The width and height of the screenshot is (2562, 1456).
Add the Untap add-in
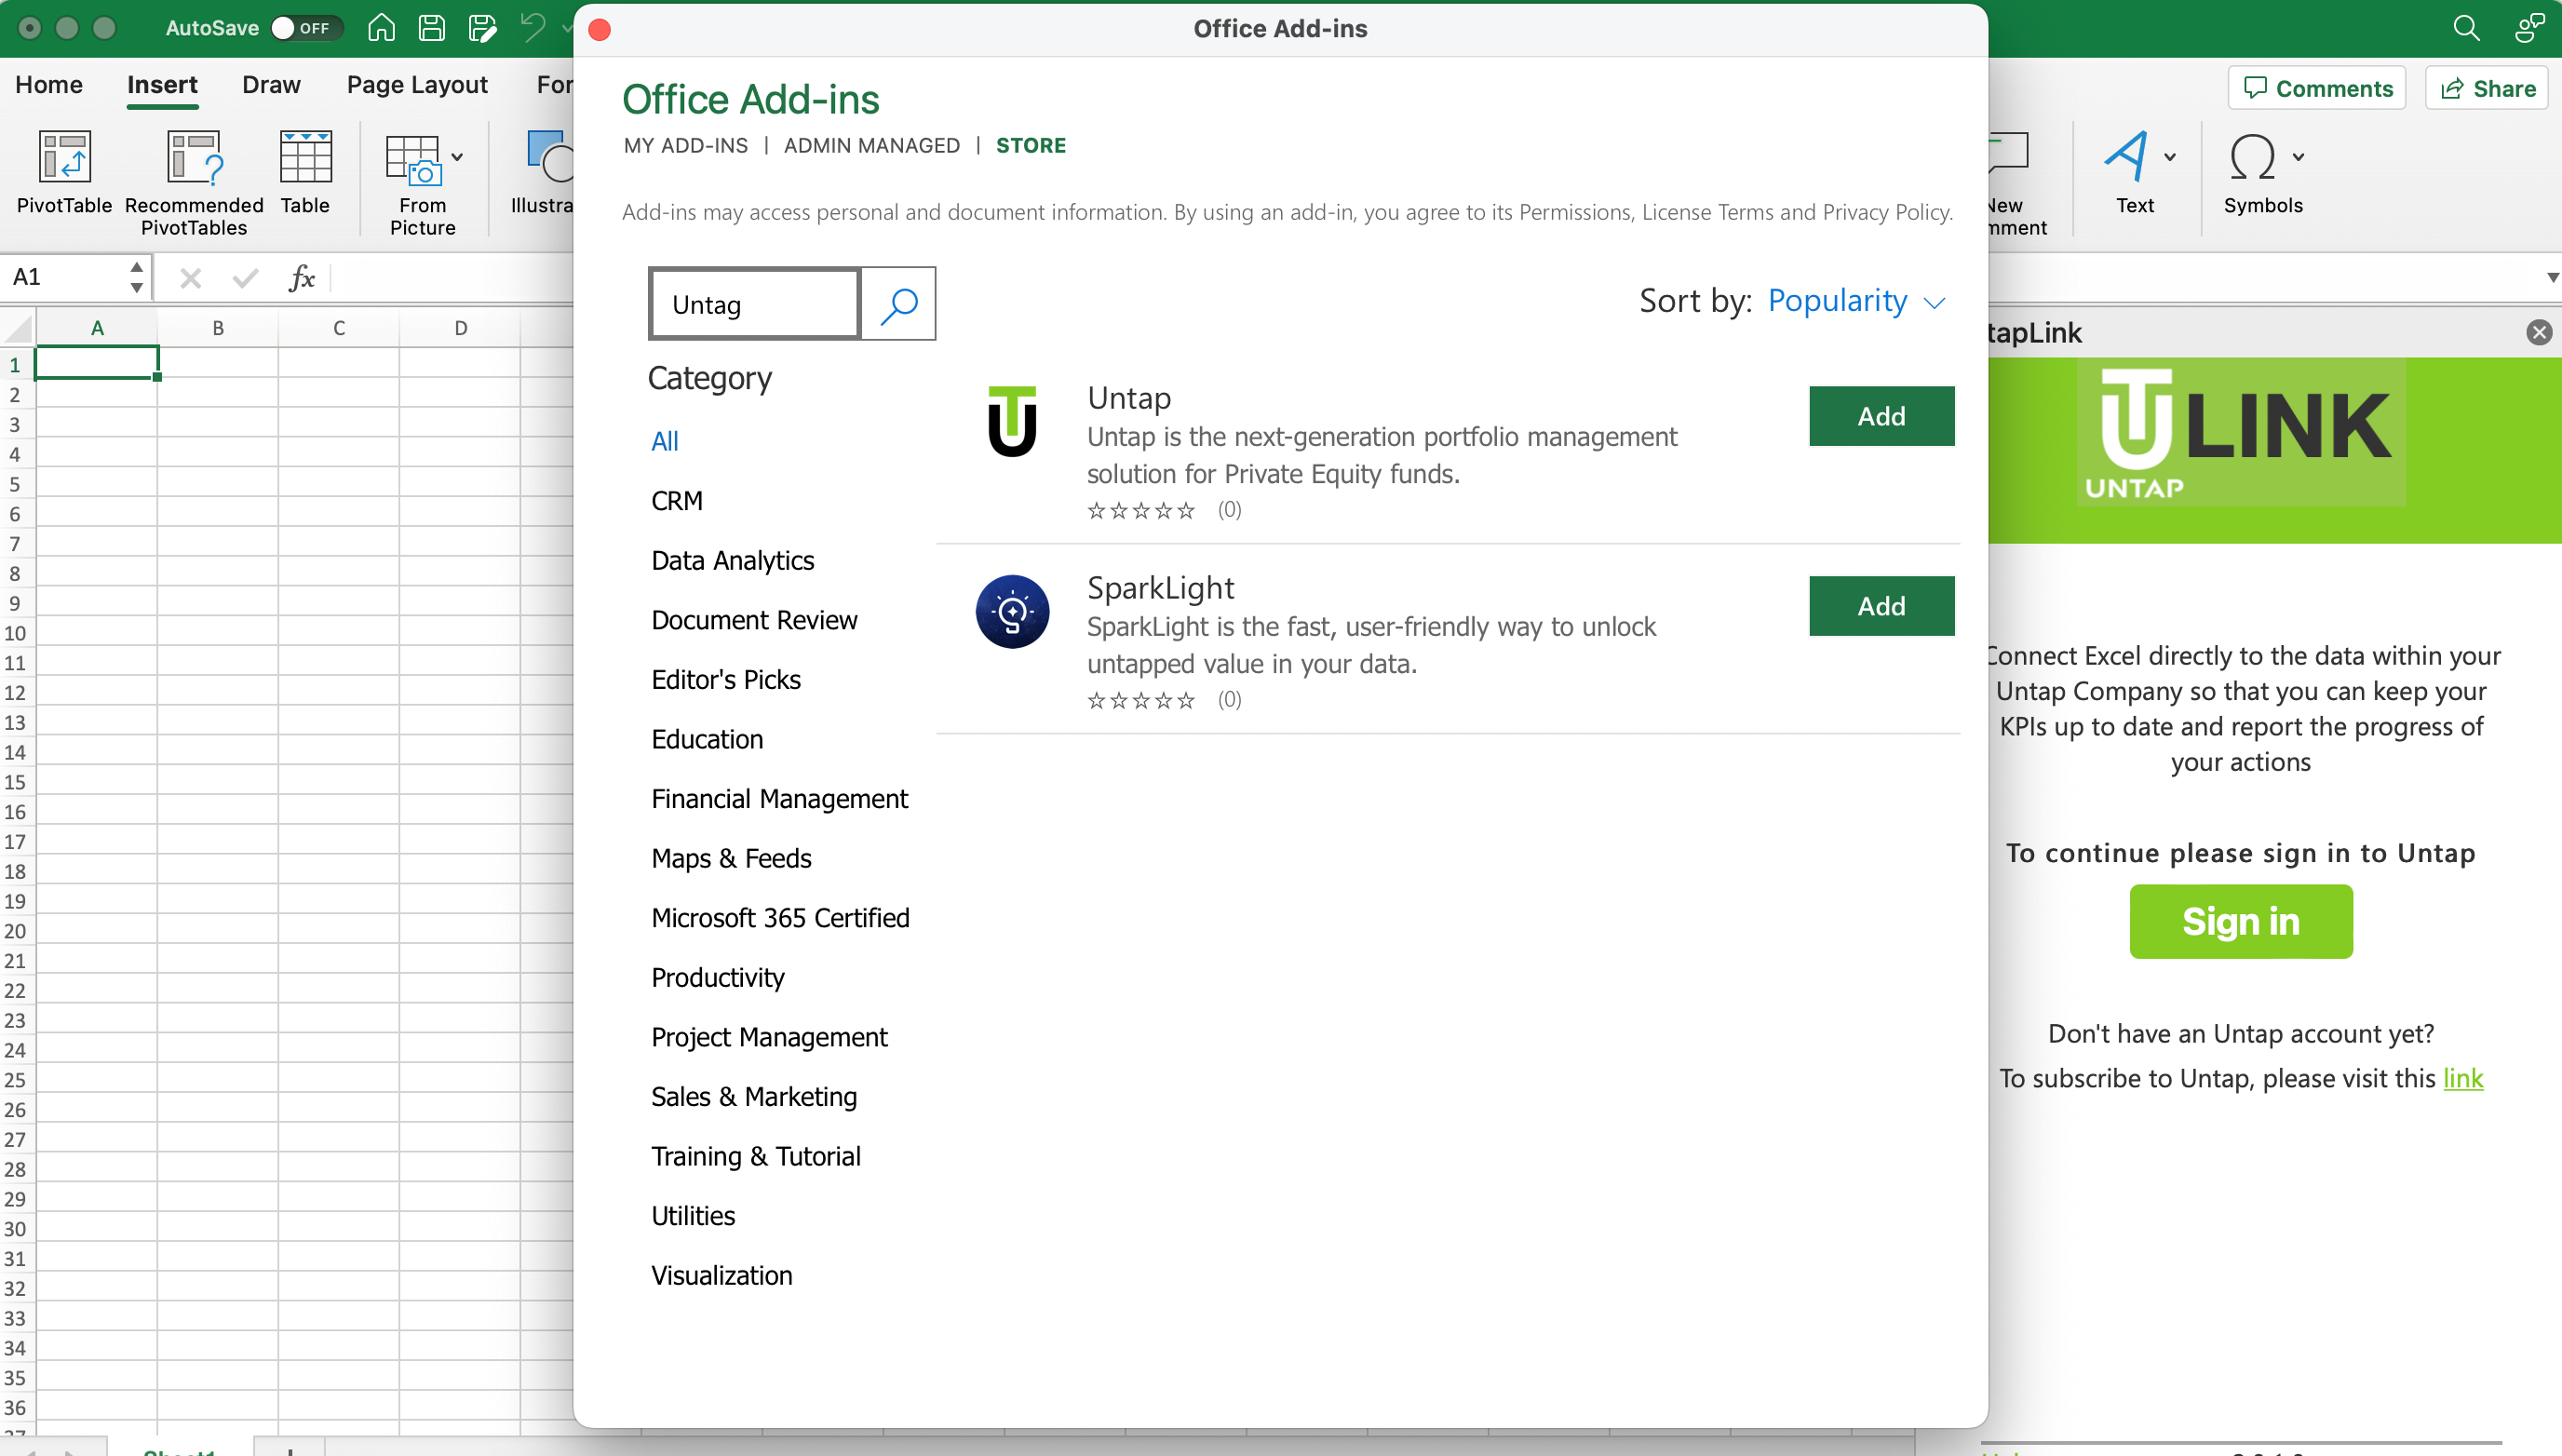pyautogui.click(x=1881, y=416)
